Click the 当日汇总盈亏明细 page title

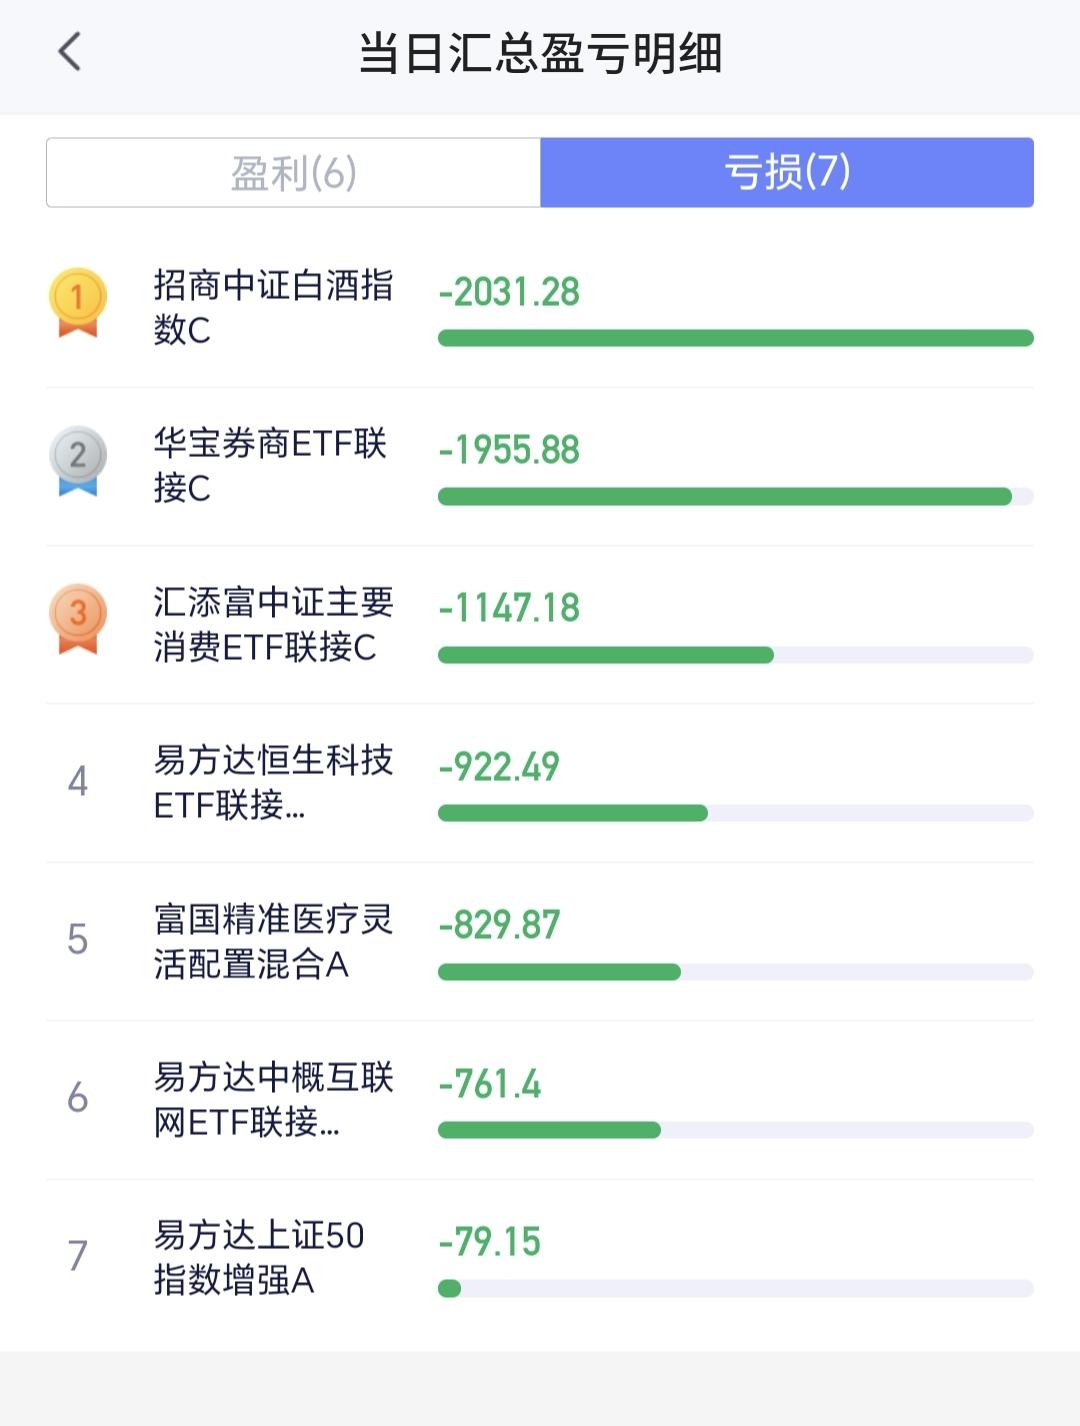(540, 53)
